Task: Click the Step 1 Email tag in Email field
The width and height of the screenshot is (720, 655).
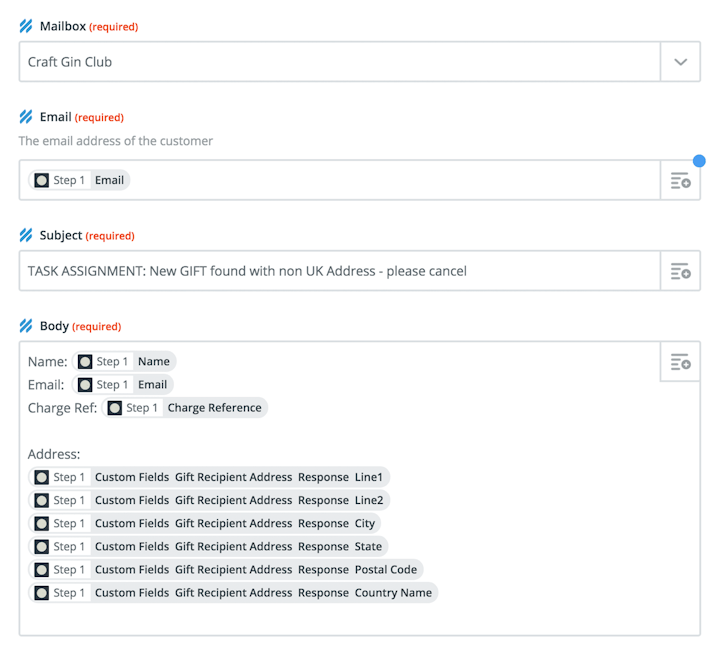Action: [x=80, y=180]
